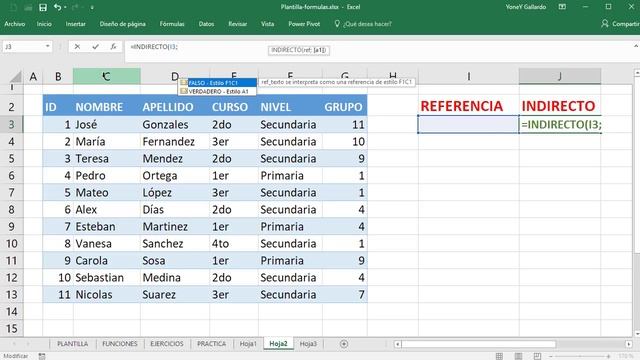Image resolution: width=640 pixels, height=360 pixels.
Task: Zoom out with the minus button
Action: coord(551,356)
